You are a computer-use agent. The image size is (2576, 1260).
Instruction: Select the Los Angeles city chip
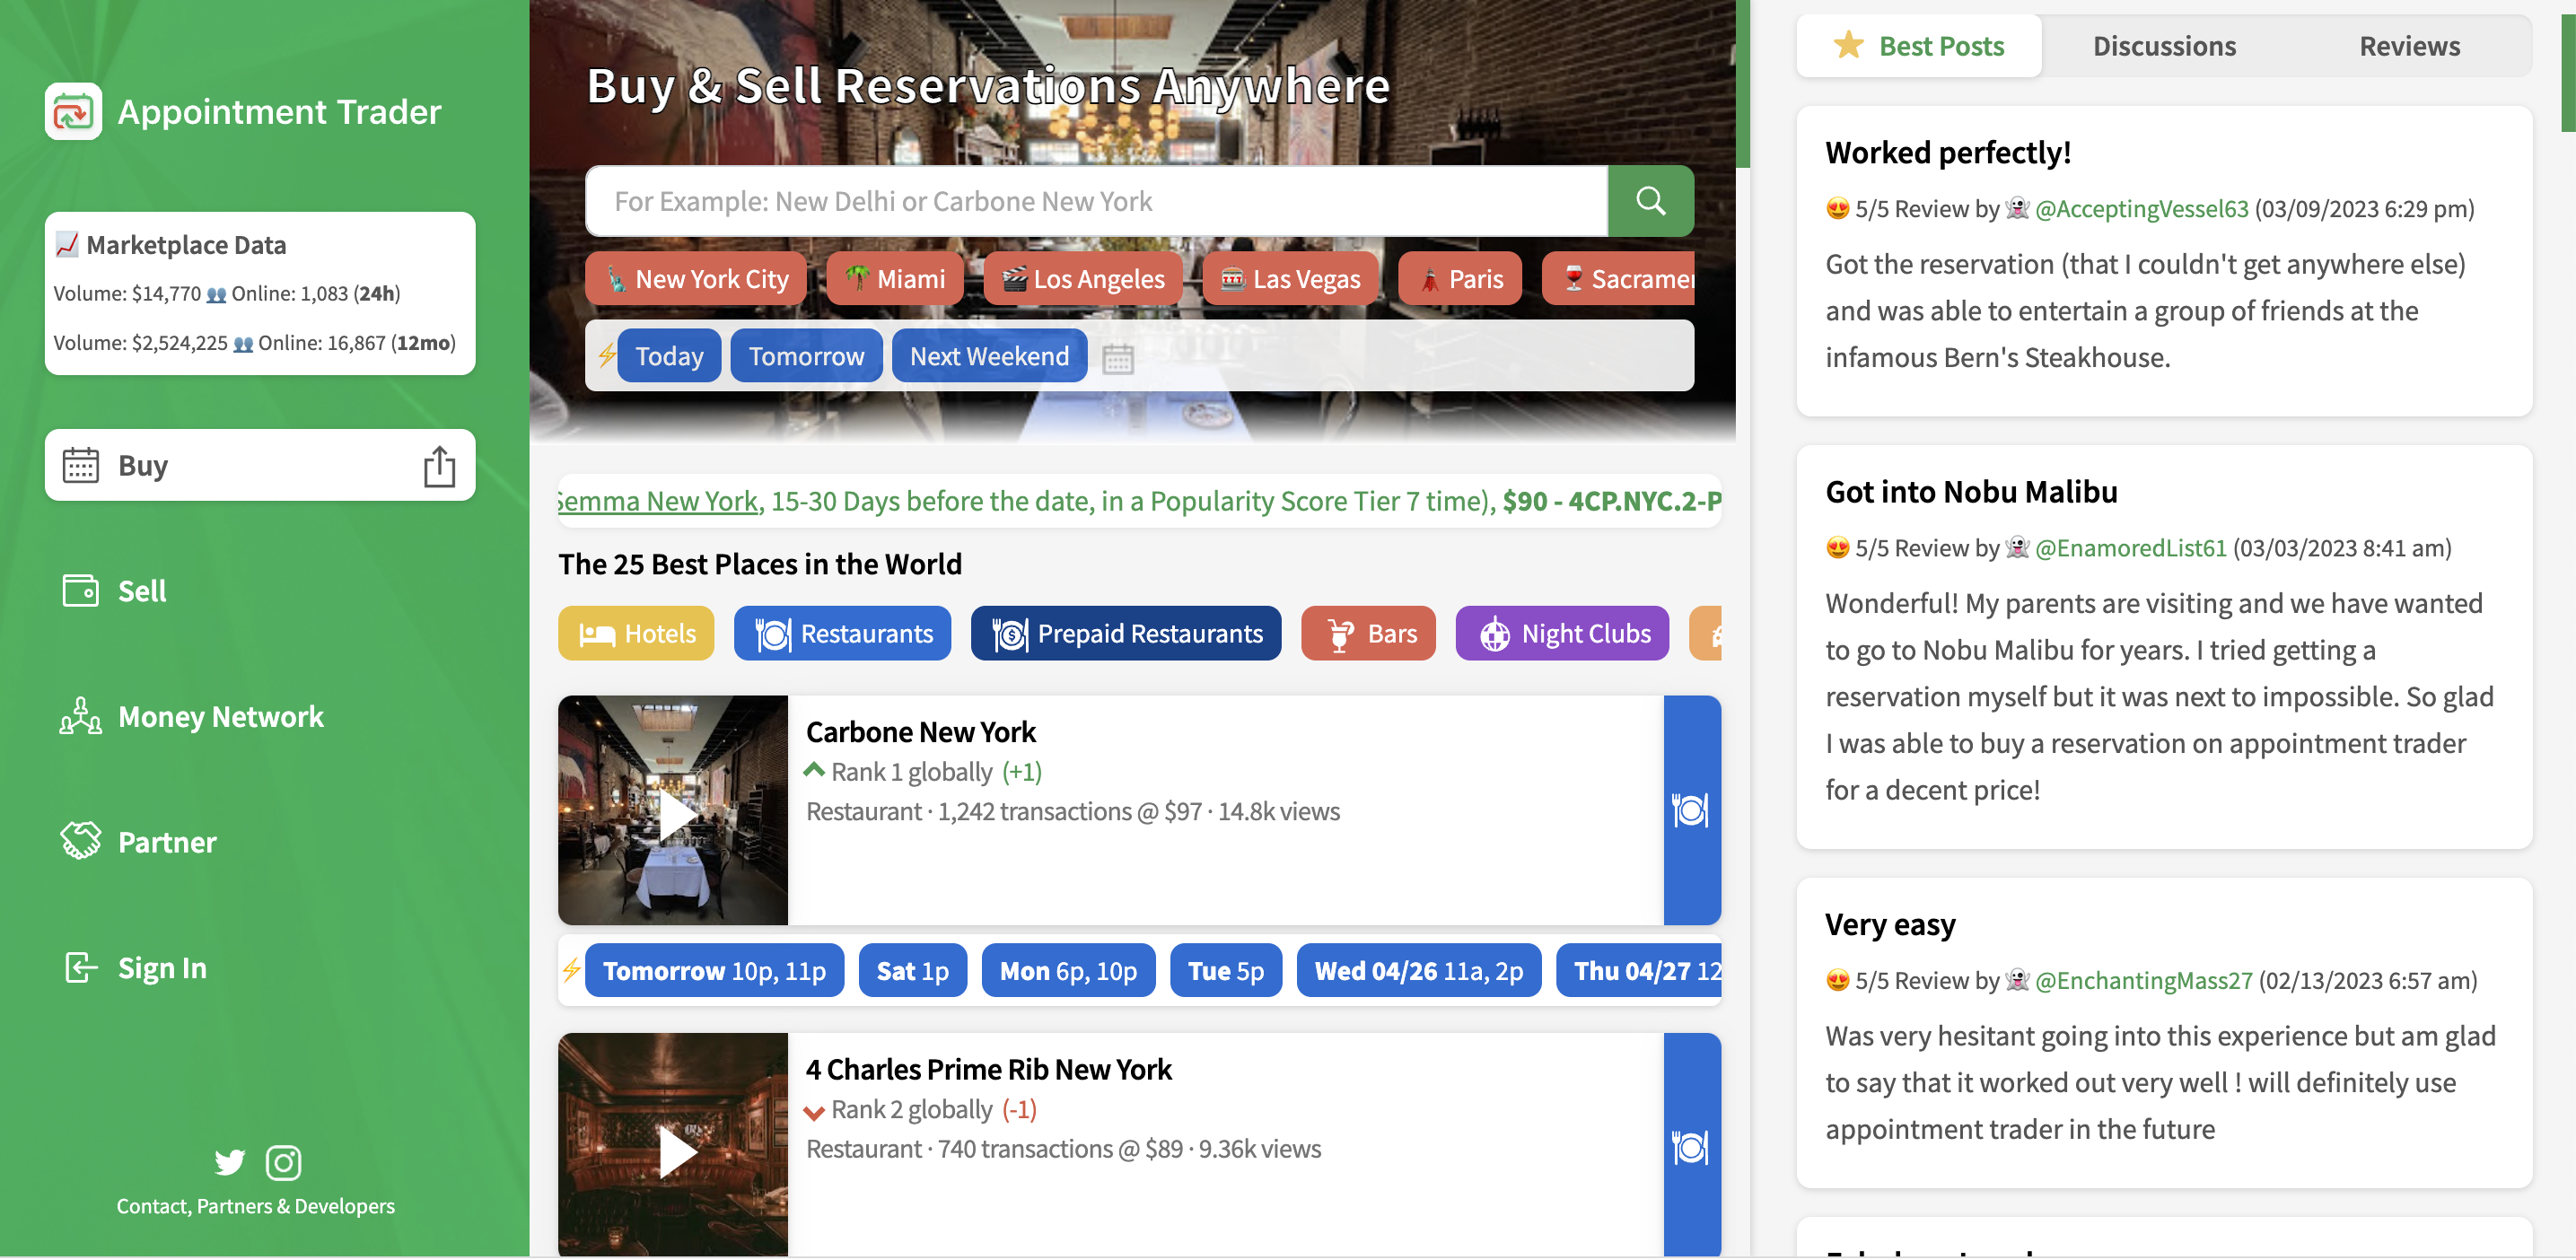pyautogui.click(x=1083, y=279)
